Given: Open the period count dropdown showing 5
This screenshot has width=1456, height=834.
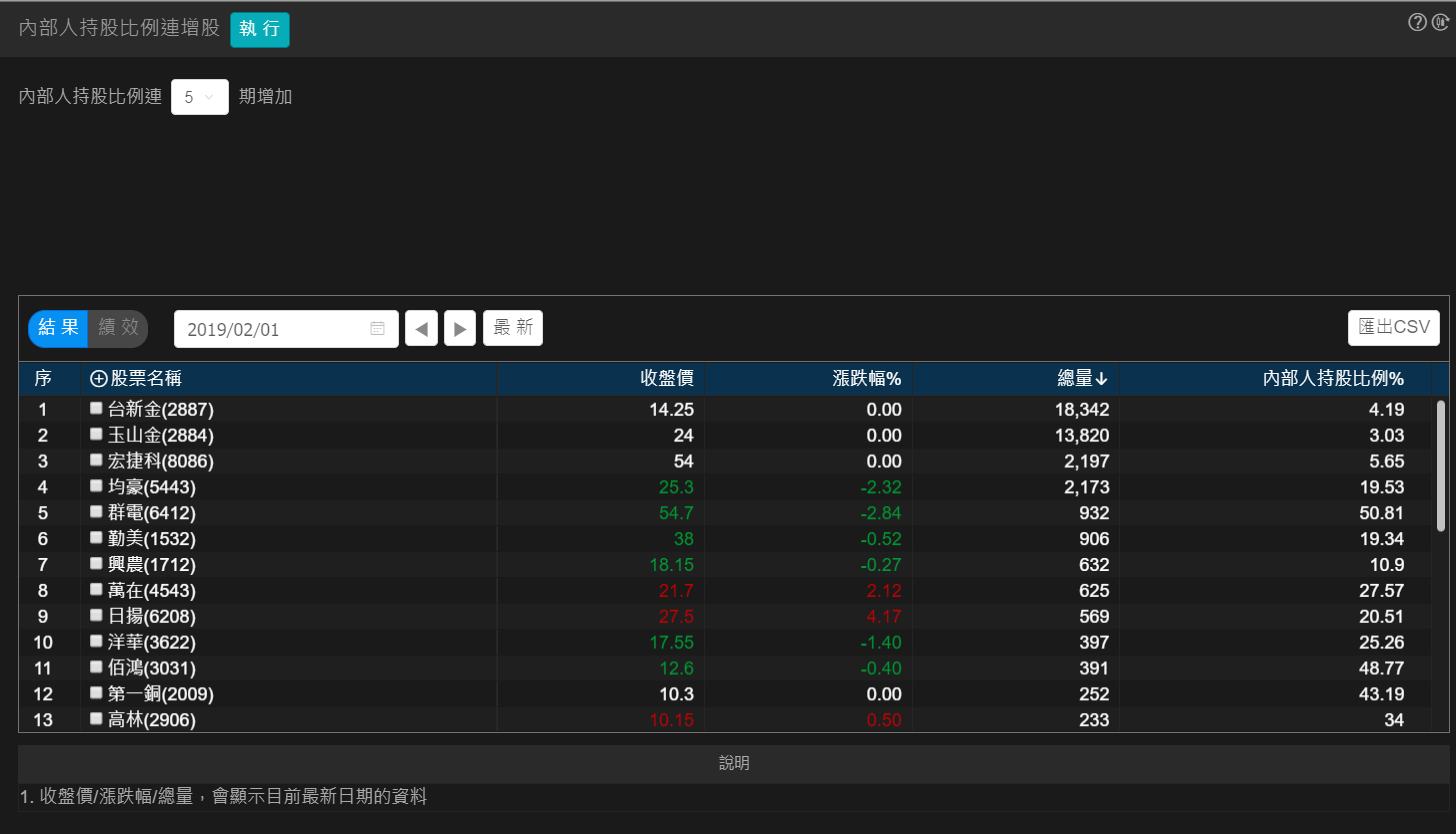Looking at the screenshot, I should [x=199, y=97].
